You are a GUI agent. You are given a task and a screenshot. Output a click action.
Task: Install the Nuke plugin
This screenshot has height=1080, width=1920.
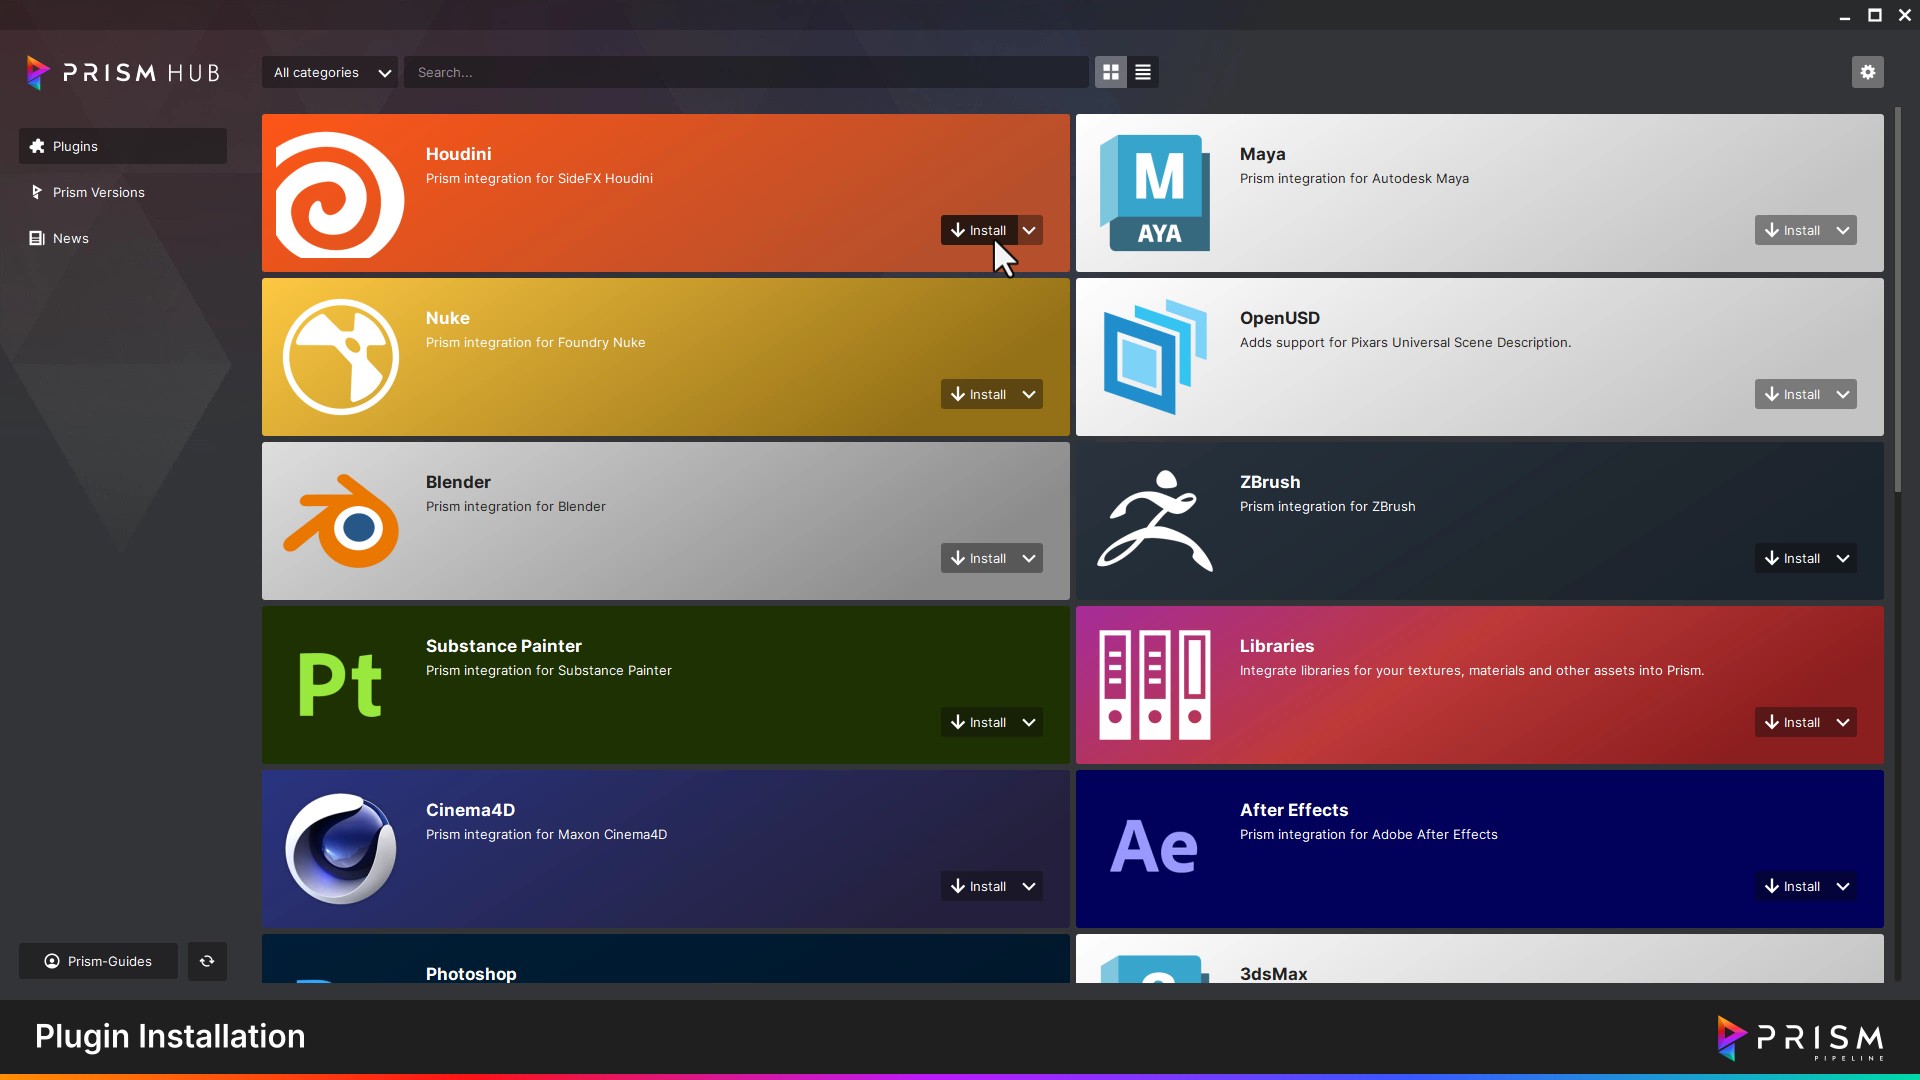click(979, 394)
